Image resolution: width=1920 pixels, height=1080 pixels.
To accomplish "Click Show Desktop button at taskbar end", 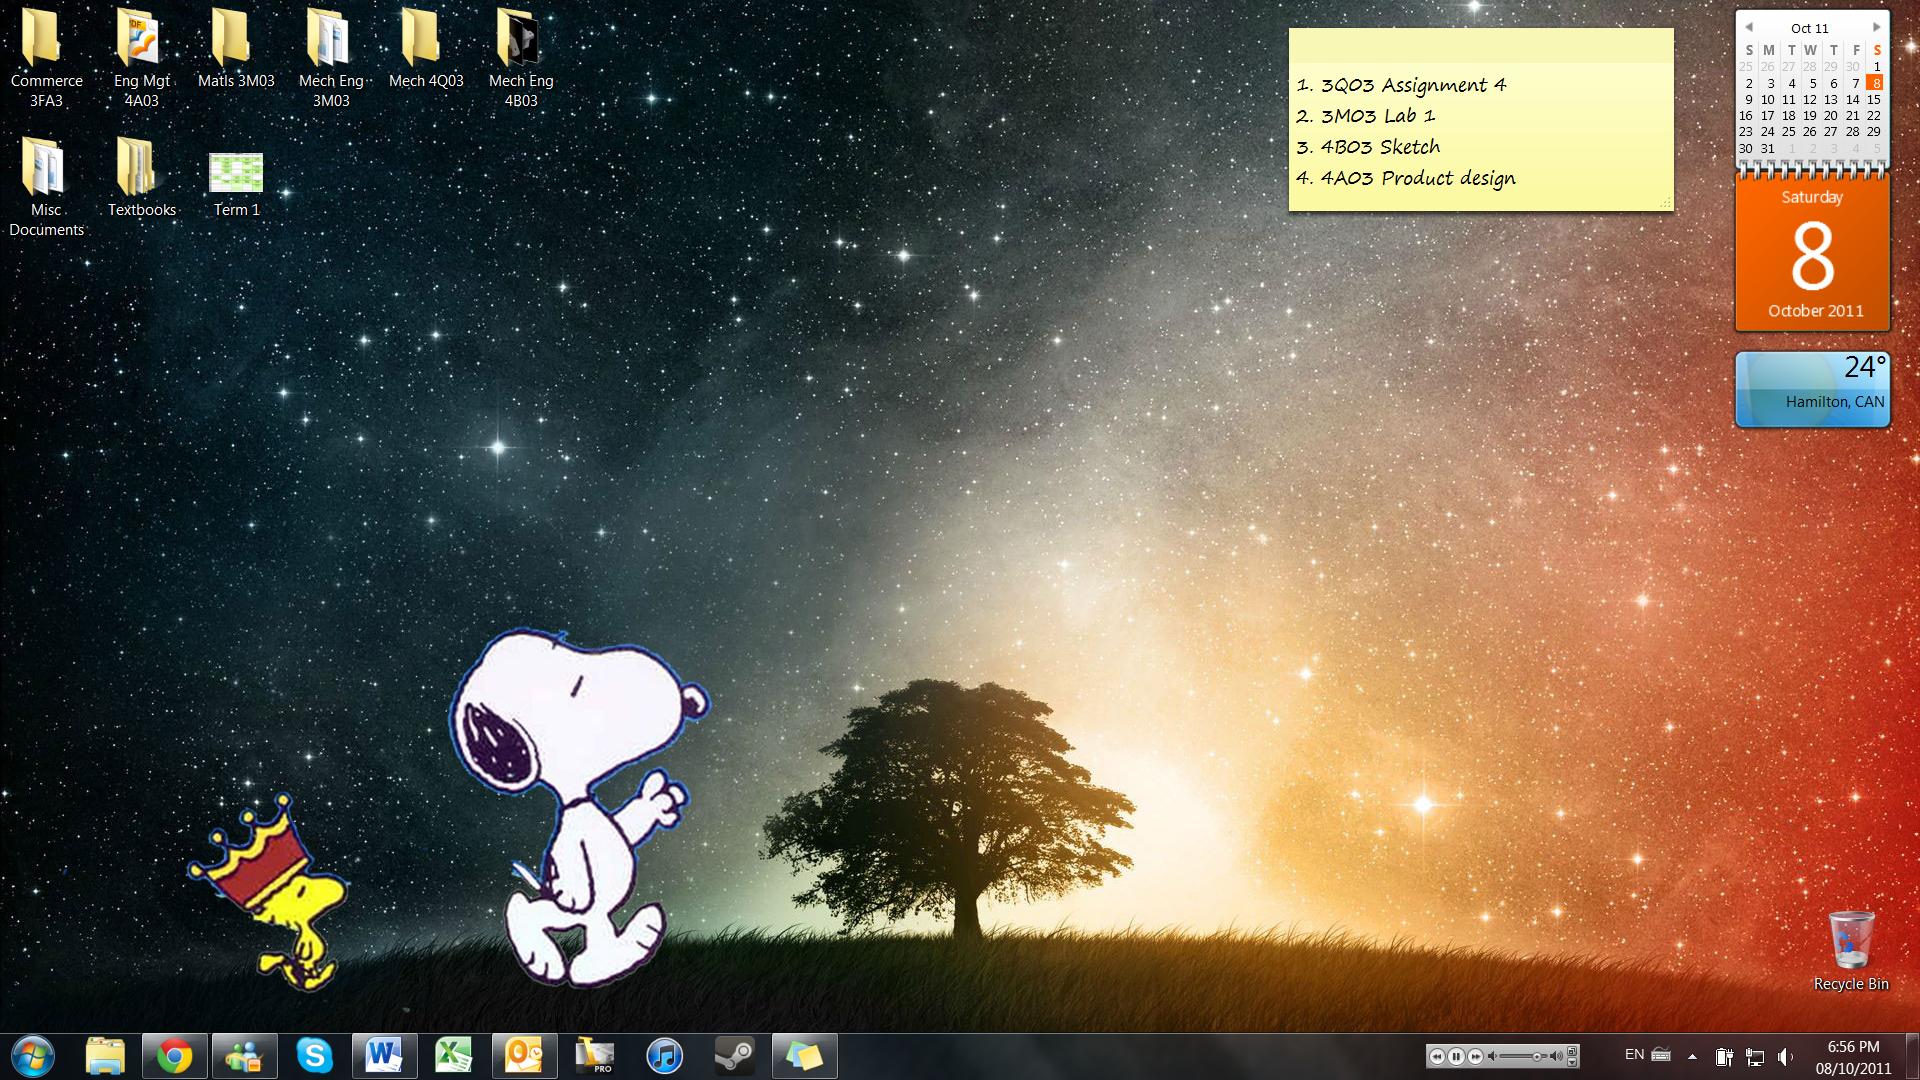I will coord(1912,1057).
